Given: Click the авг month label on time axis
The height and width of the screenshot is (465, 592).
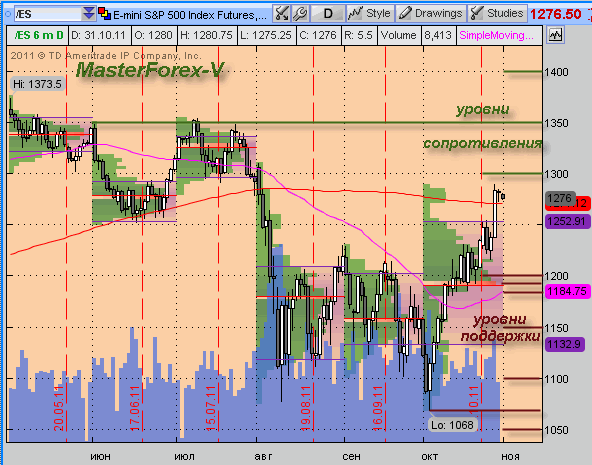Looking at the screenshot, I should 263,456.
